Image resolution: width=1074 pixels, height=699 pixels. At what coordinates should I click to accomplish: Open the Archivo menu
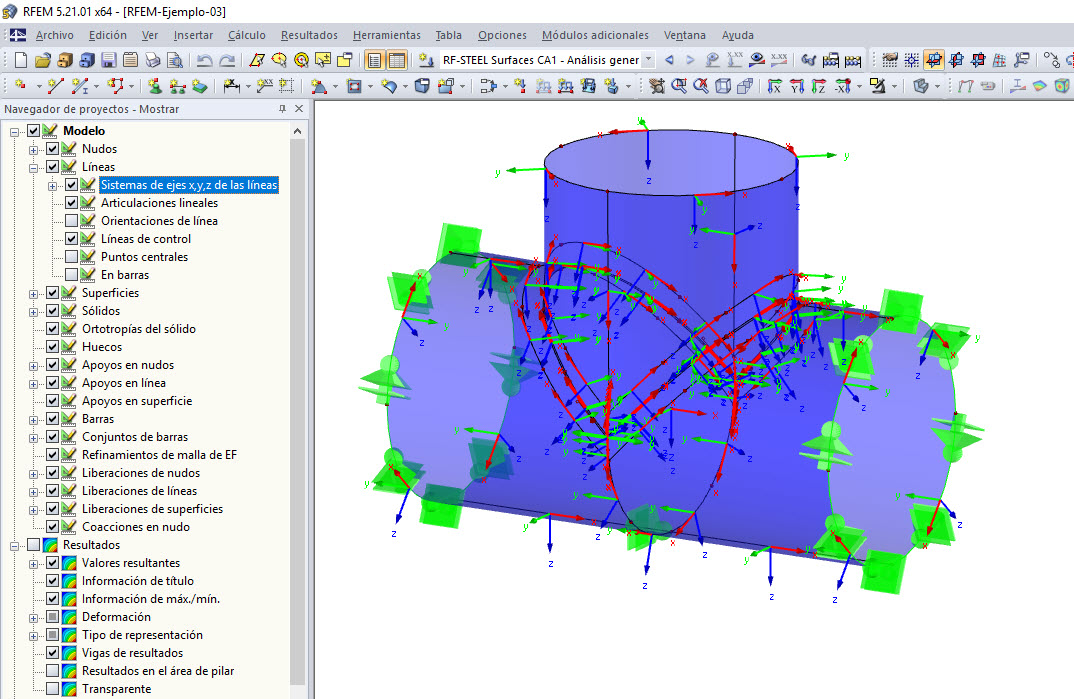(55, 35)
